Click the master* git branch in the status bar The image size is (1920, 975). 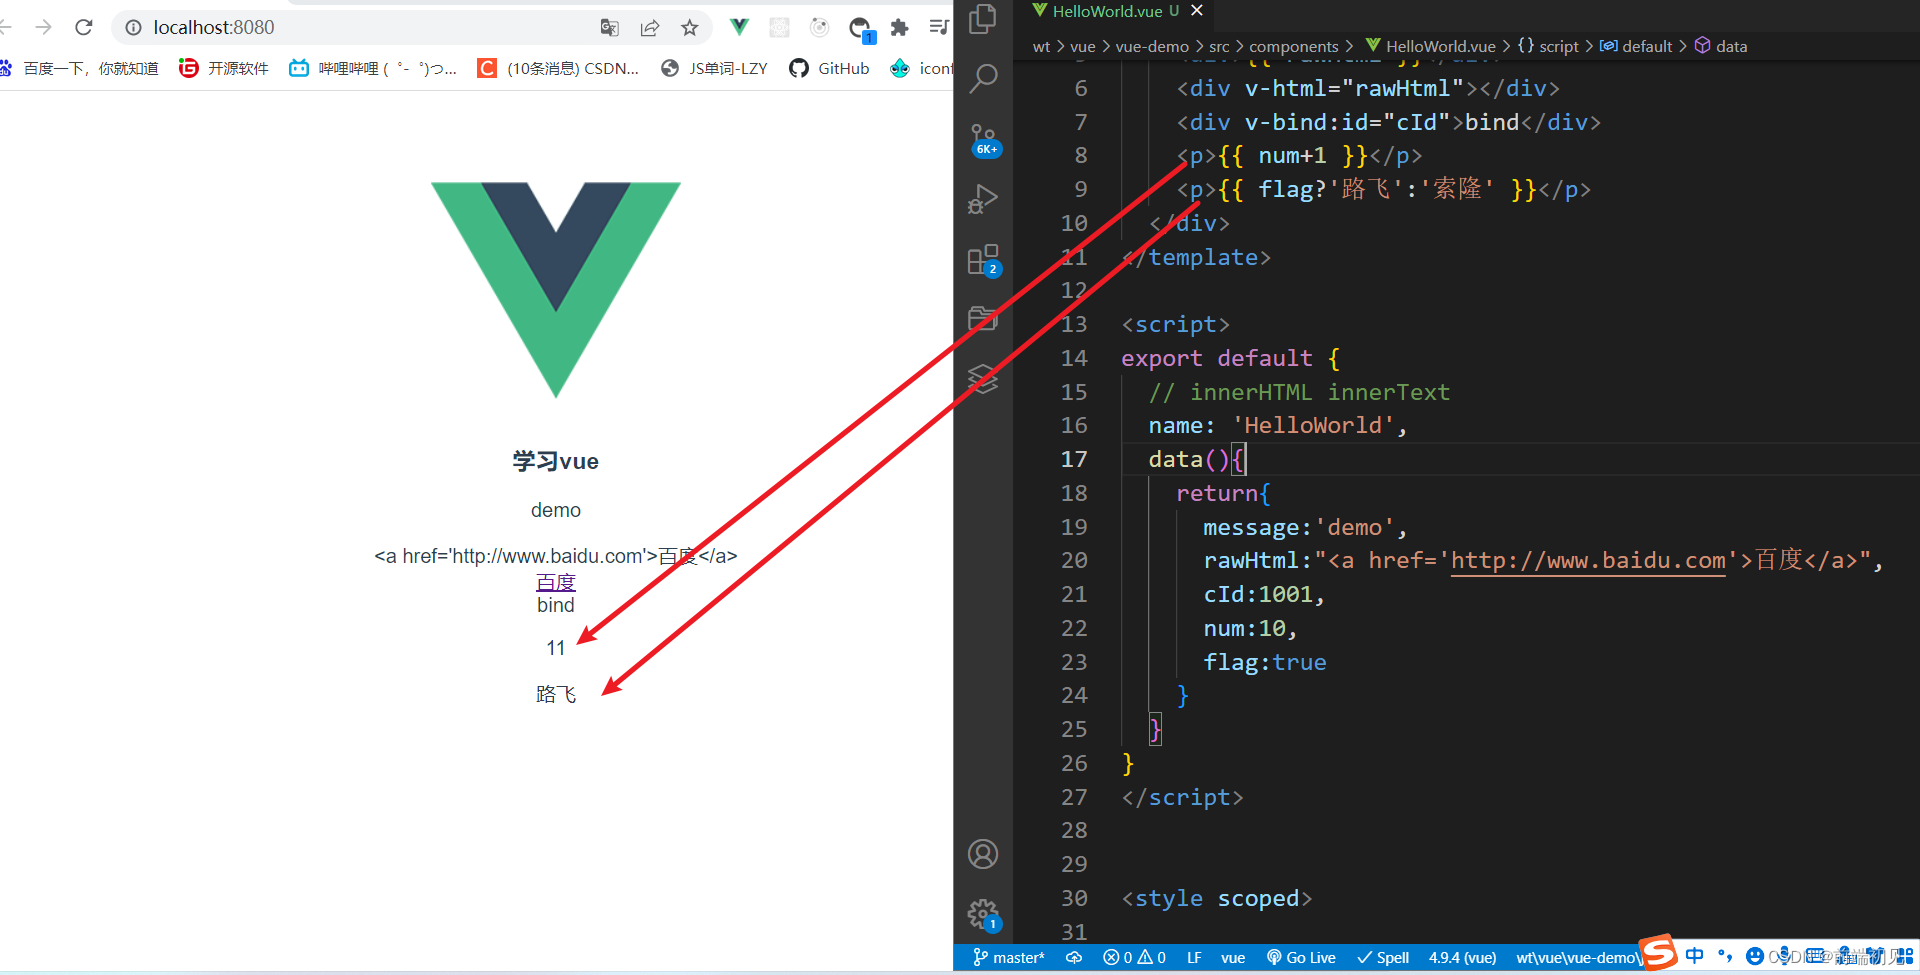click(1009, 958)
